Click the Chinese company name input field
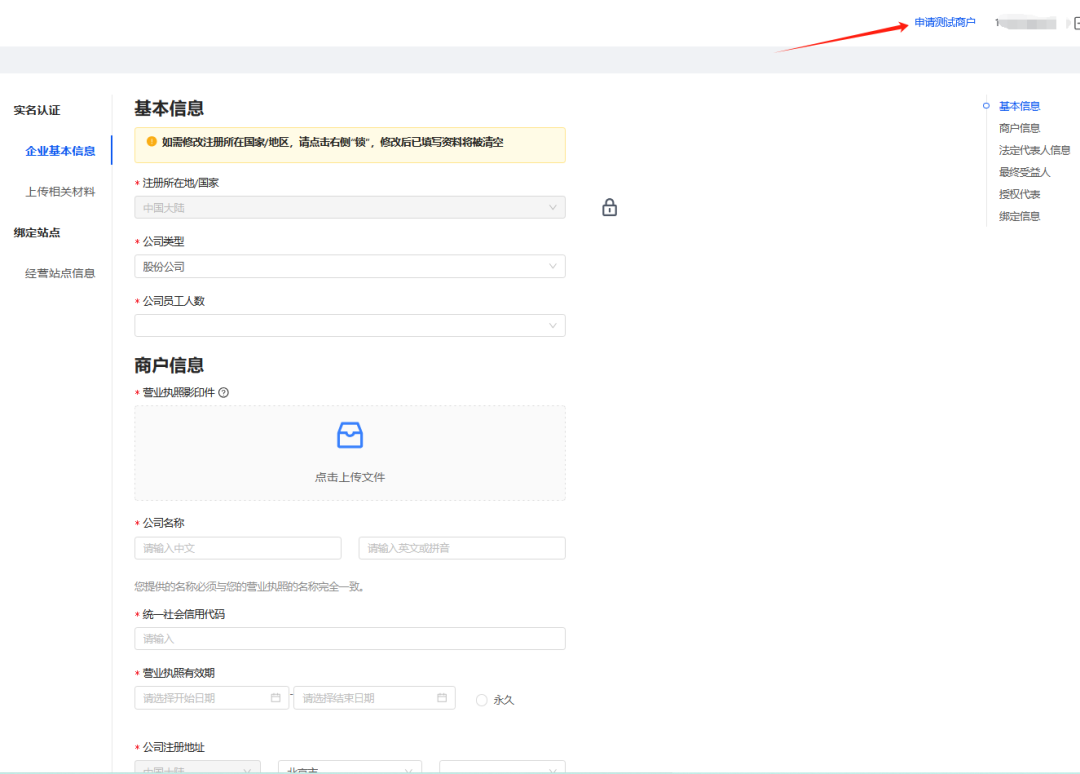This screenshot has height=774, width=1080. tap(238, 548)
